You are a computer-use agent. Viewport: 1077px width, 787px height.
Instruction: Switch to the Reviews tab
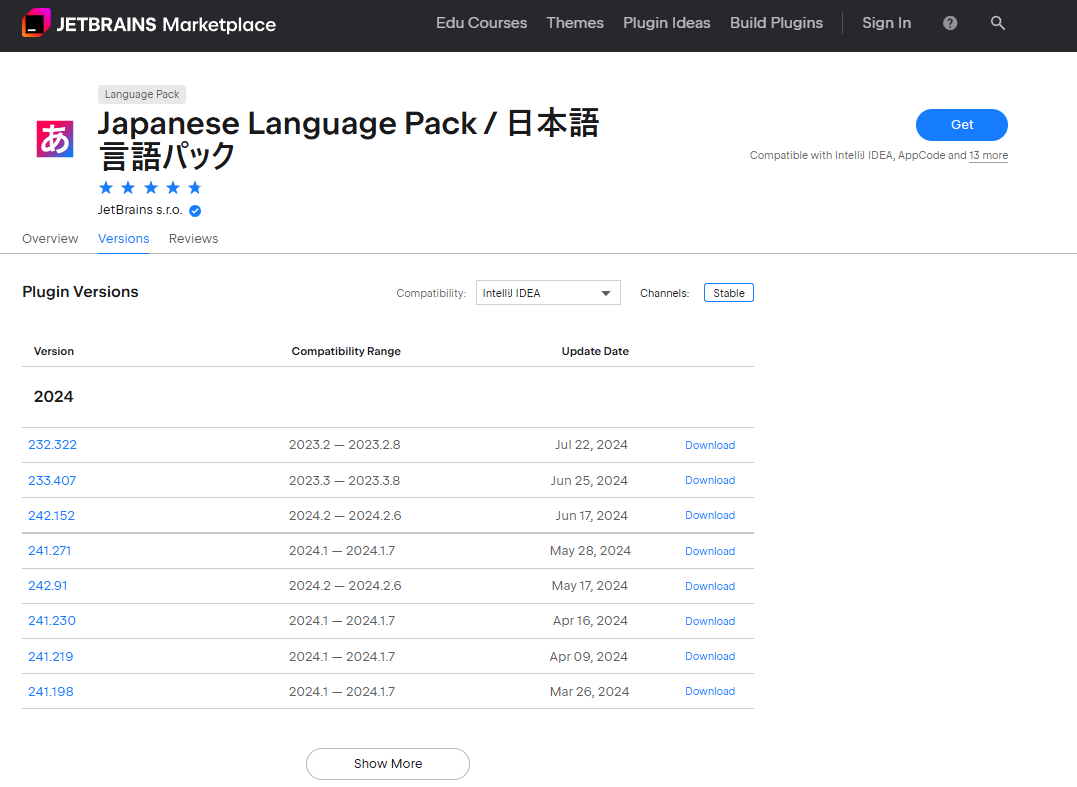(193, 239)
